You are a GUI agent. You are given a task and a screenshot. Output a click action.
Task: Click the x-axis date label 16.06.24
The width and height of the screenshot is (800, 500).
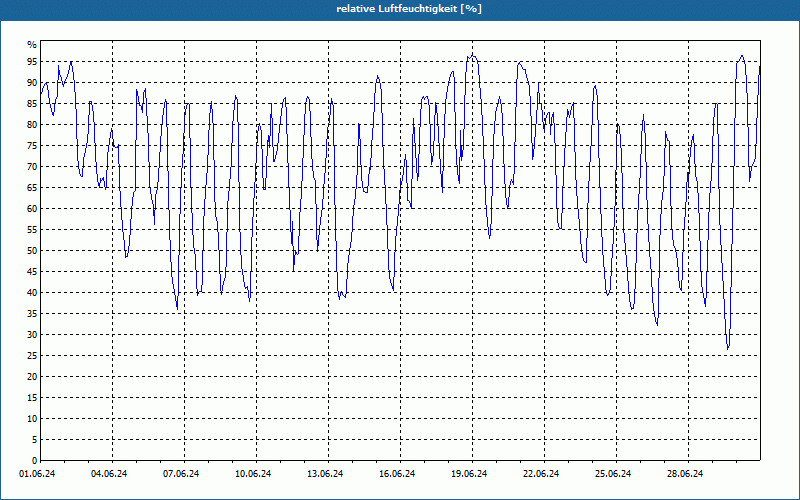pos(397,474)
